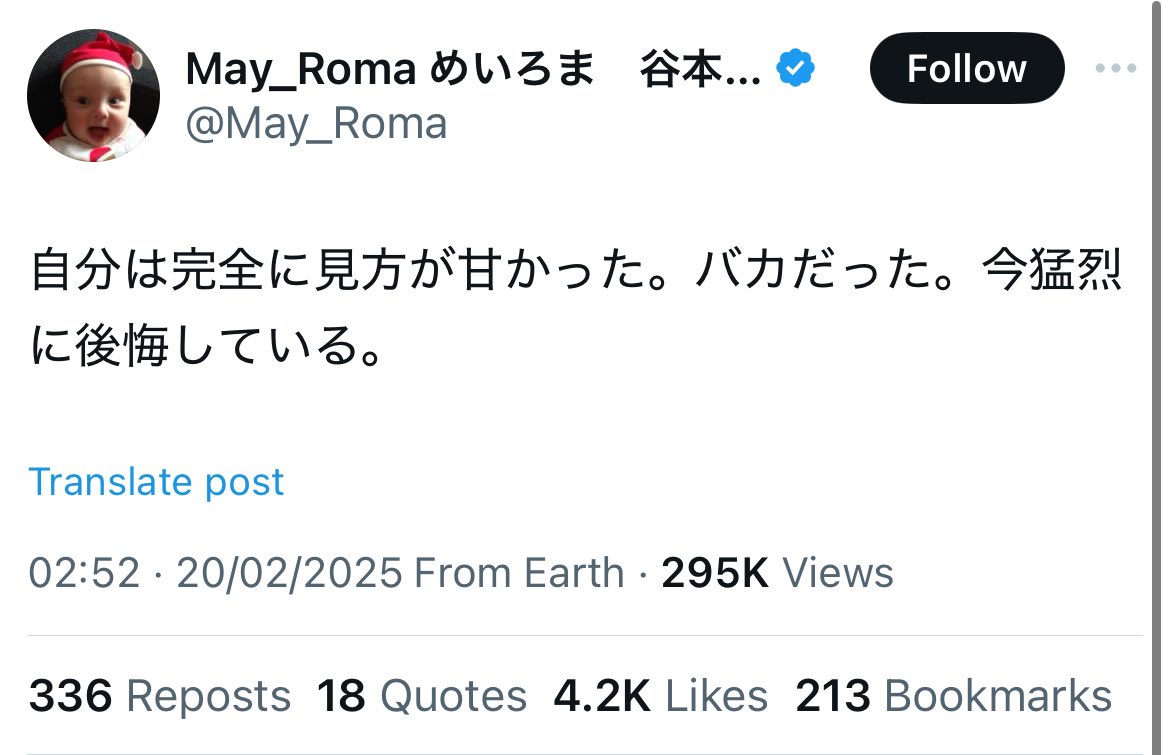This screenshot has height=755, width=1169.
Task: Click the blue verified checkmark badge
Action: pyautogui.click(x=795, y=68)
